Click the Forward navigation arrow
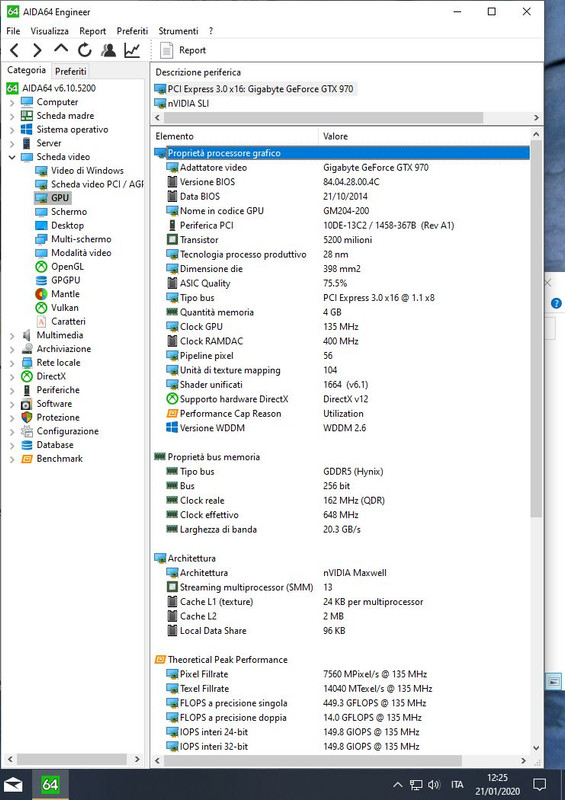Image resolution: width=565 pixels, height=800 pixels. (x=37, y=50)
